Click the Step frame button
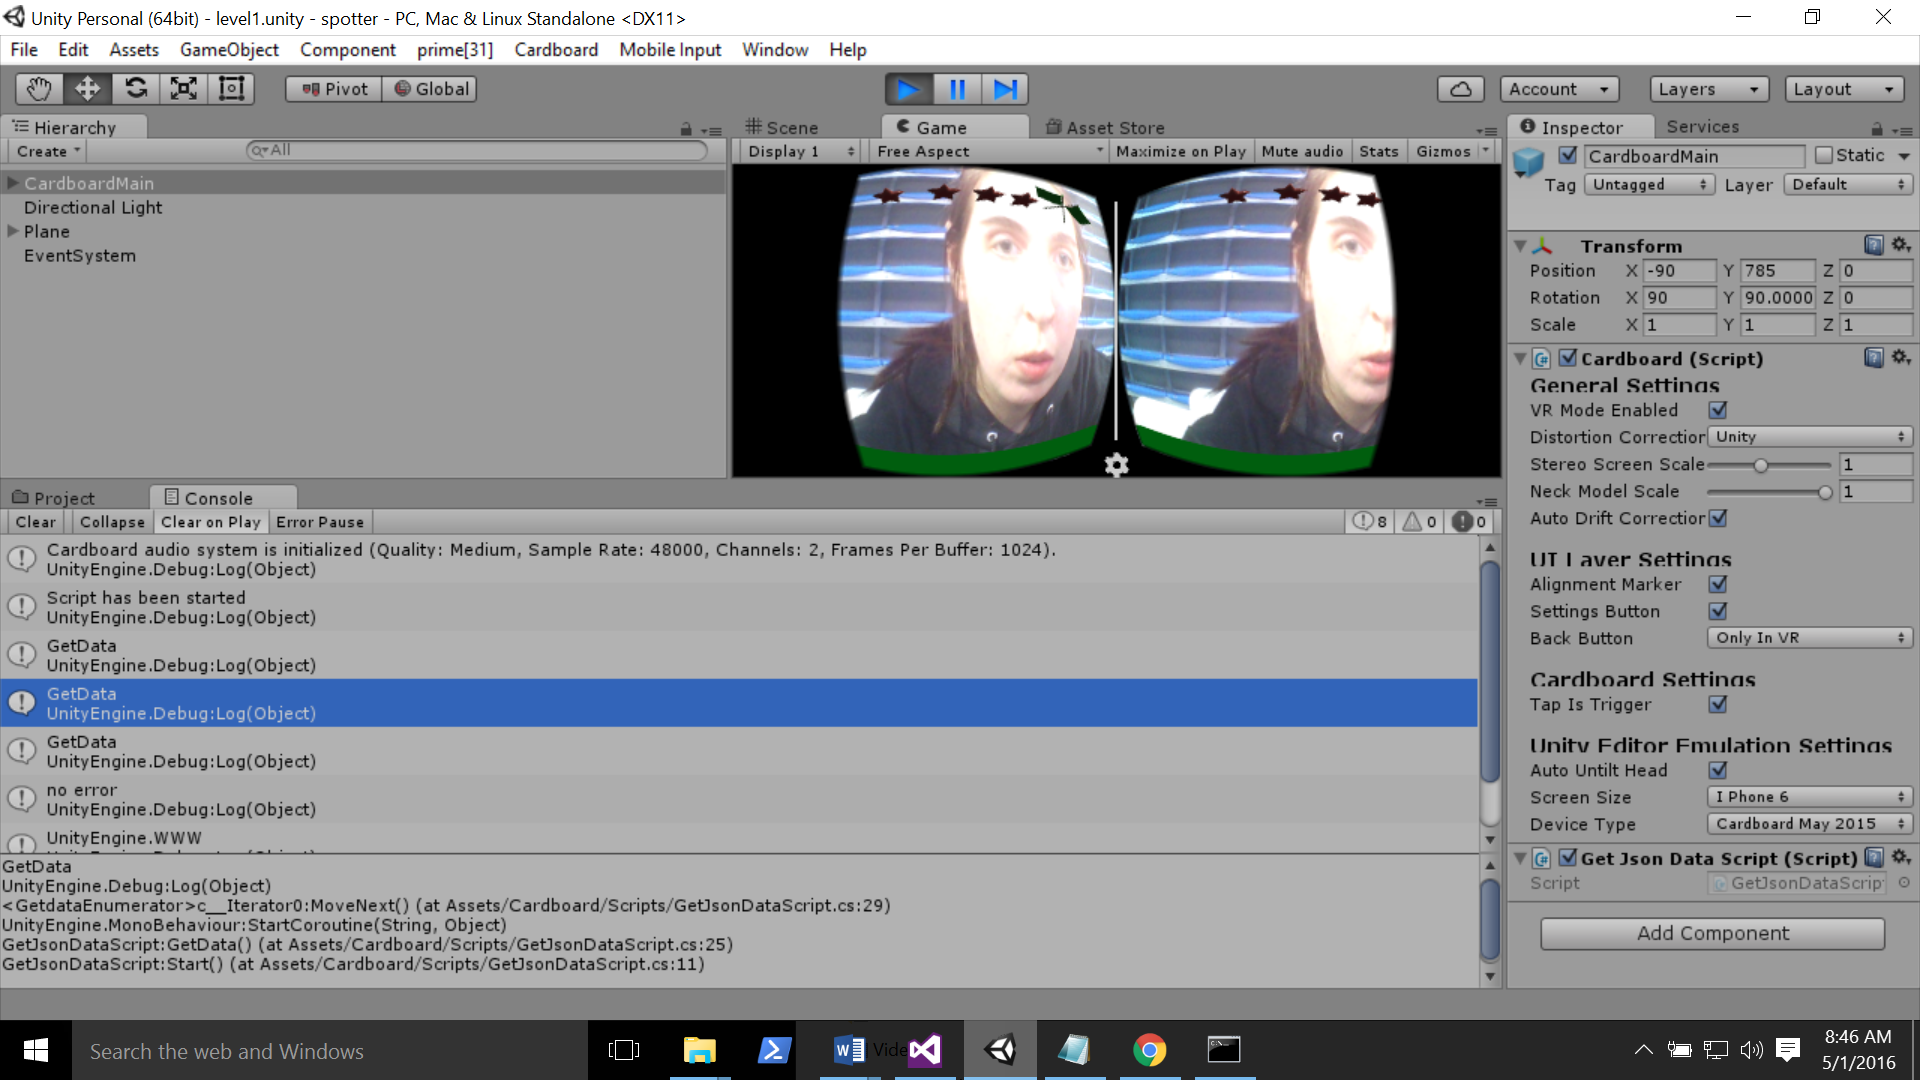 (x=1005, y=89)
